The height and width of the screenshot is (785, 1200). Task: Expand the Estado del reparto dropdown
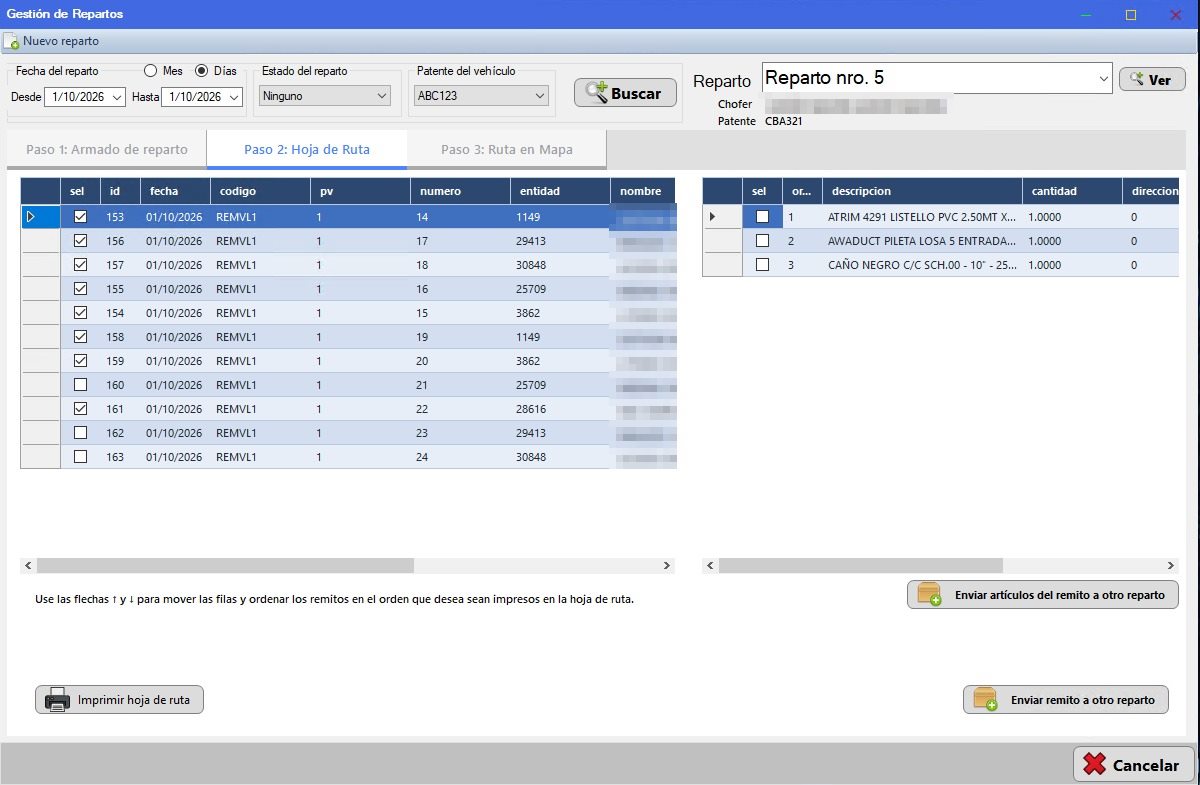(x=382, y=96)
